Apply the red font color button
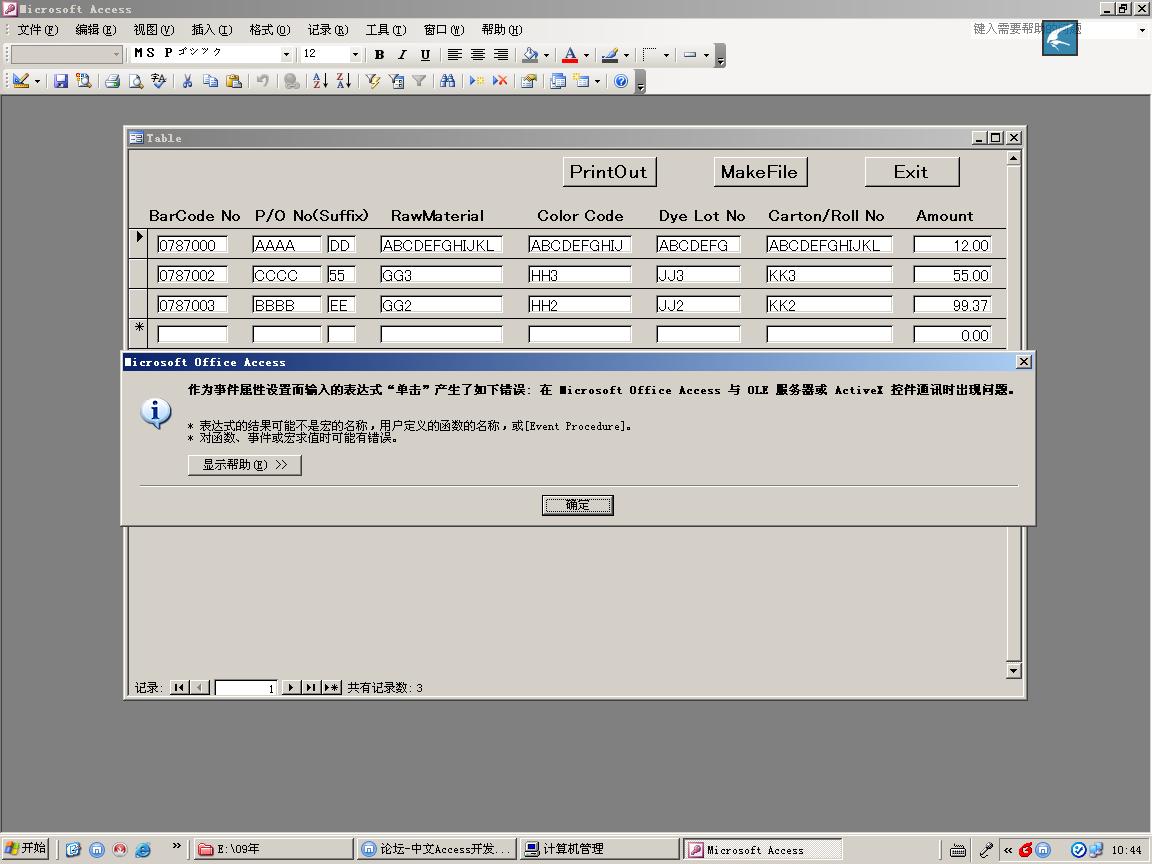Screen dimensions: 1152x864 pyautogui.click(x=570, y=54)
